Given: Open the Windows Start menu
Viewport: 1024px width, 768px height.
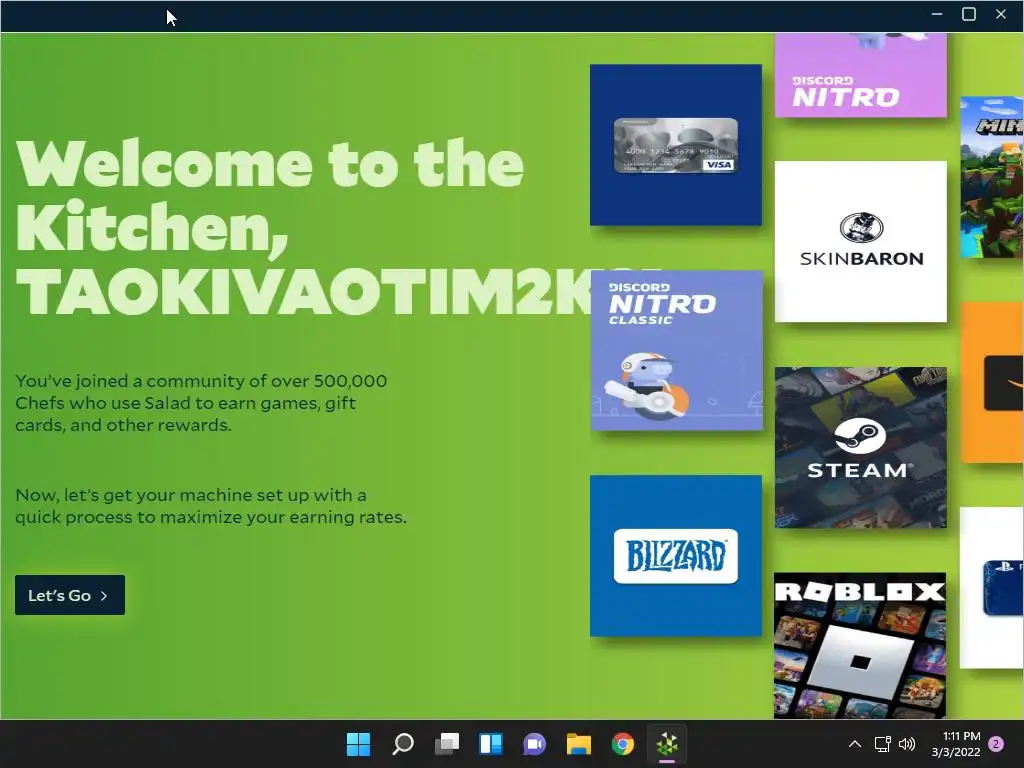Looking at the screenshot, I should [359, 744].
